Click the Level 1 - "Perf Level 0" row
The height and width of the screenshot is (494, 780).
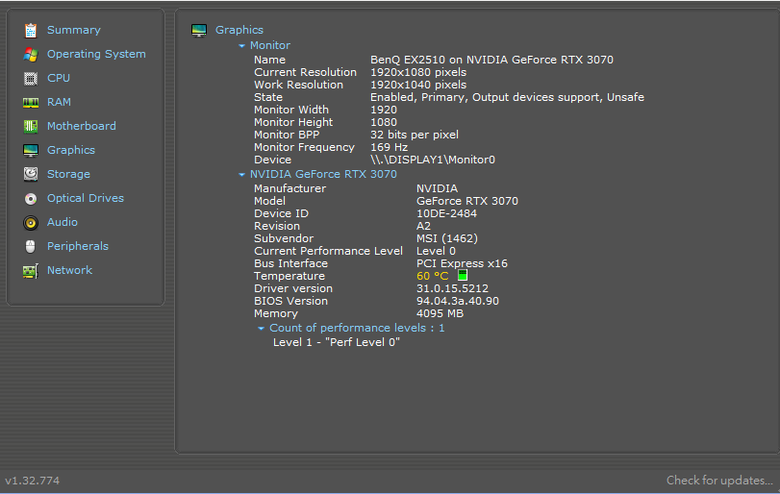(x=336, y=342)
